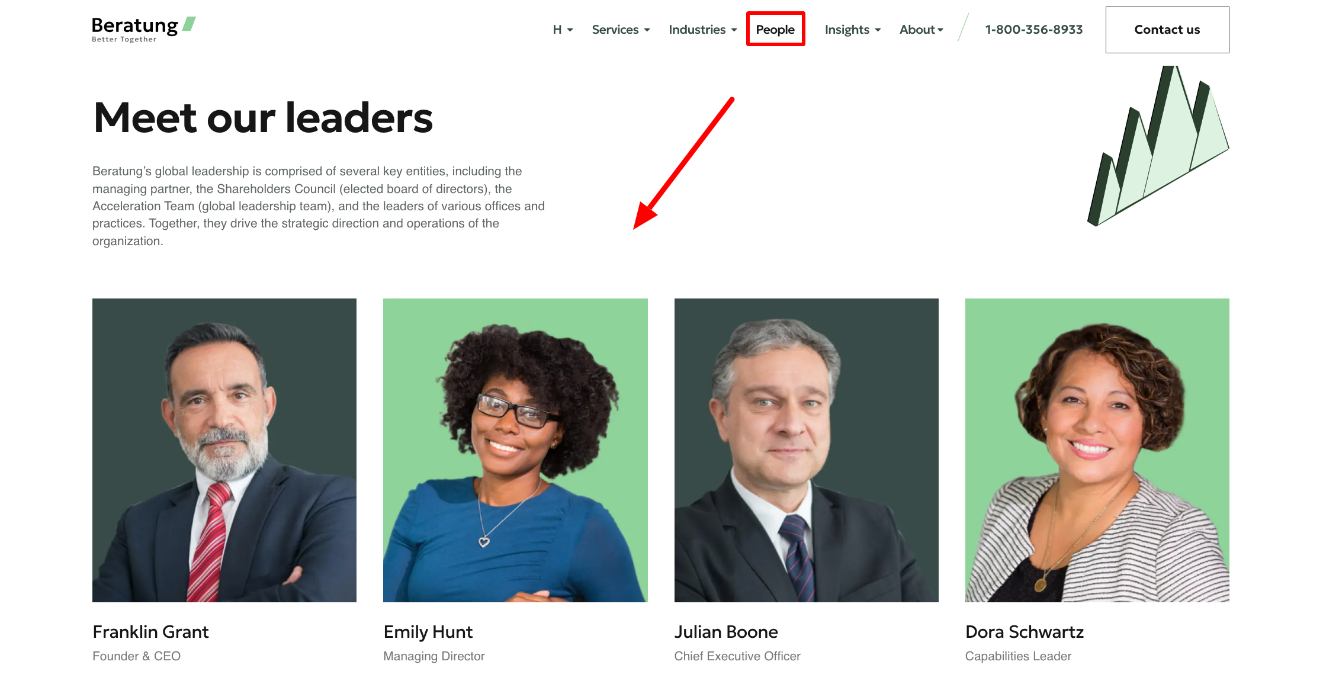Click the Better Together tagline
This screenshot has width=1331, height=700.
124,40
